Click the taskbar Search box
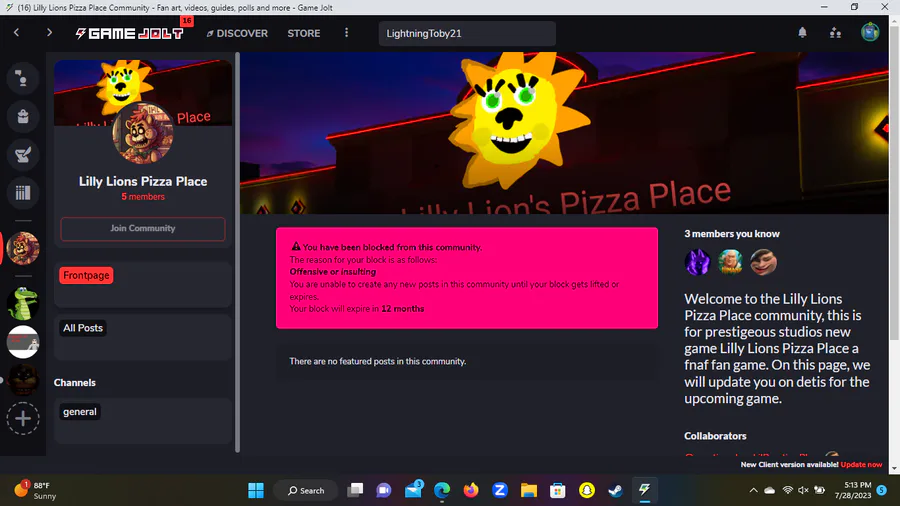Screen dimensions: 900x506 click(305, 491)
